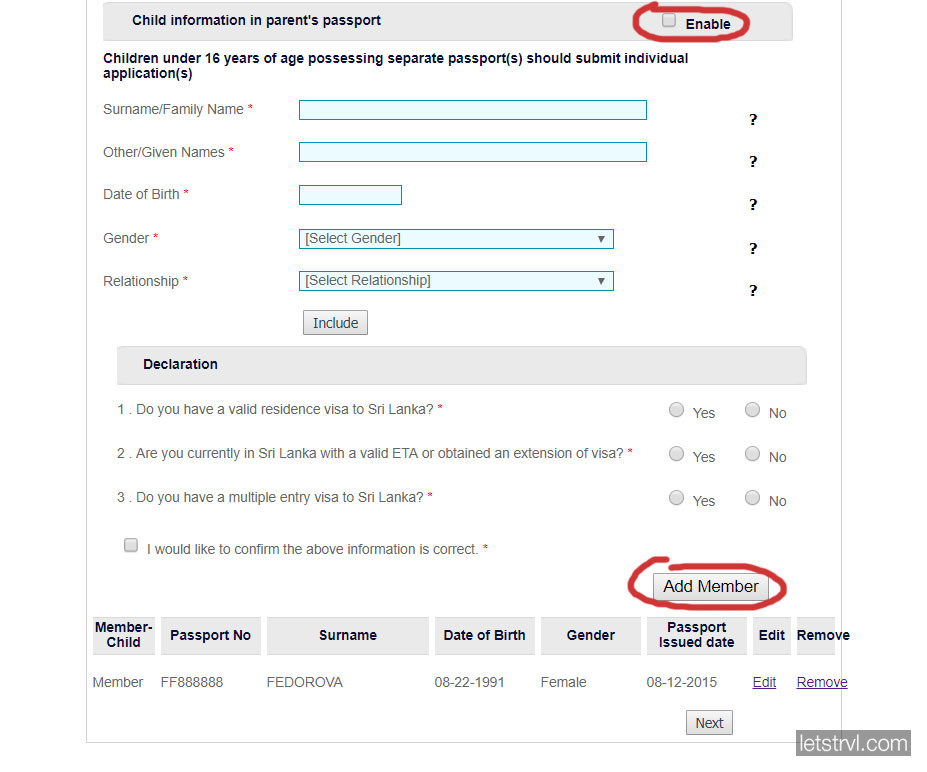Expand the Select Relationship dropdown

click(x=456, y=281)
